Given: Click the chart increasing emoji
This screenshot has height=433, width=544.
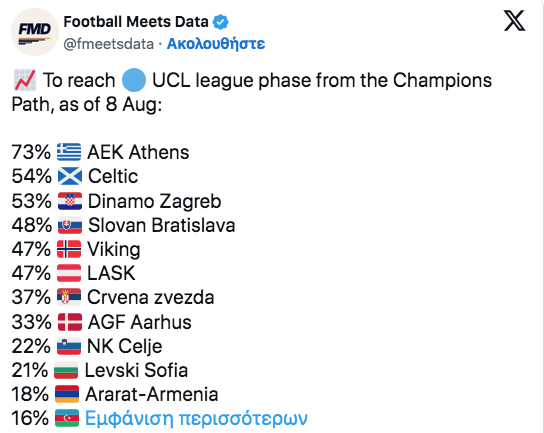Looking at the screenshot, I should [x=25, y=80].
